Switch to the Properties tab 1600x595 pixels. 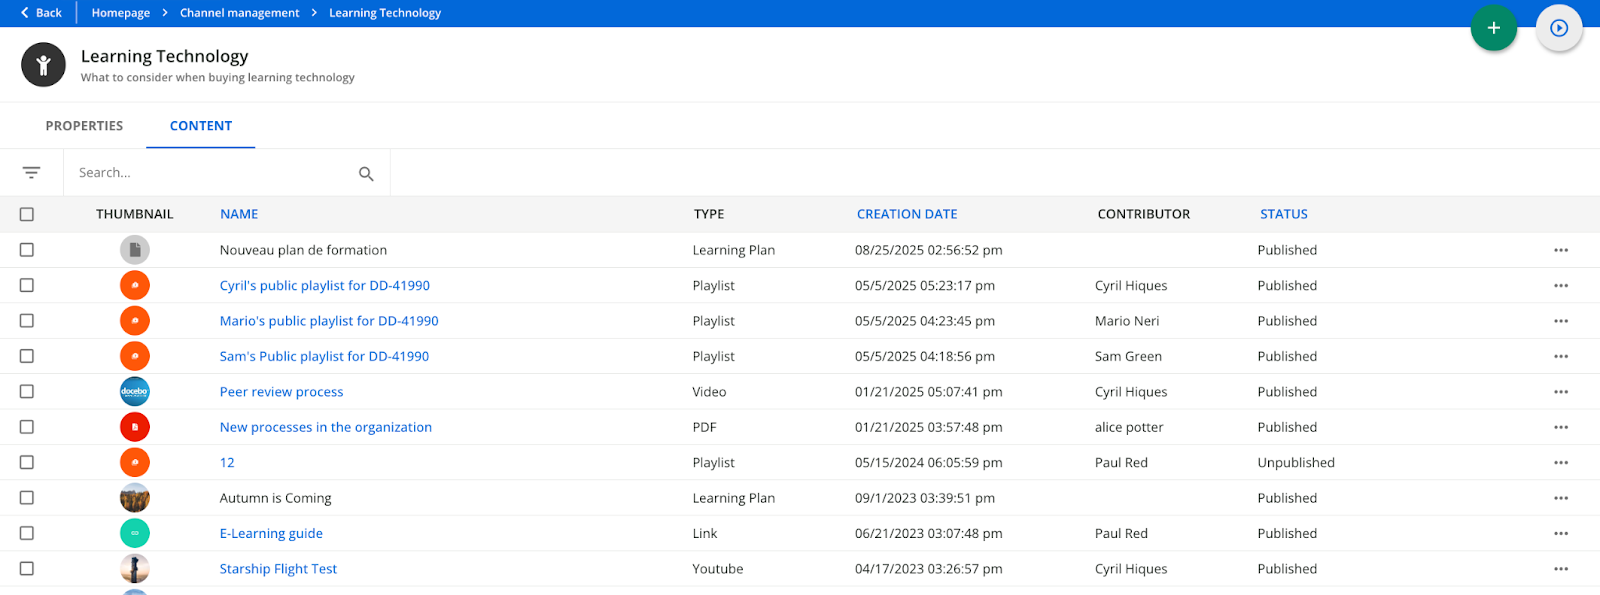(84, 126)
